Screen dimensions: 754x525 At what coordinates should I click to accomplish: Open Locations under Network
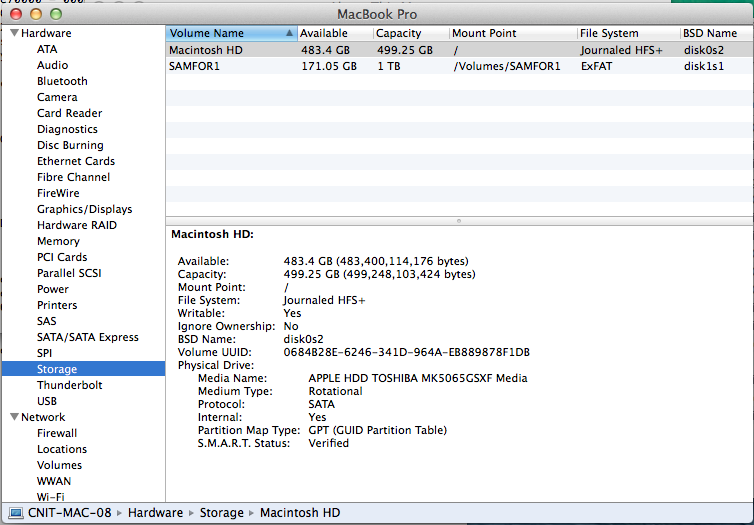(62, 449)
